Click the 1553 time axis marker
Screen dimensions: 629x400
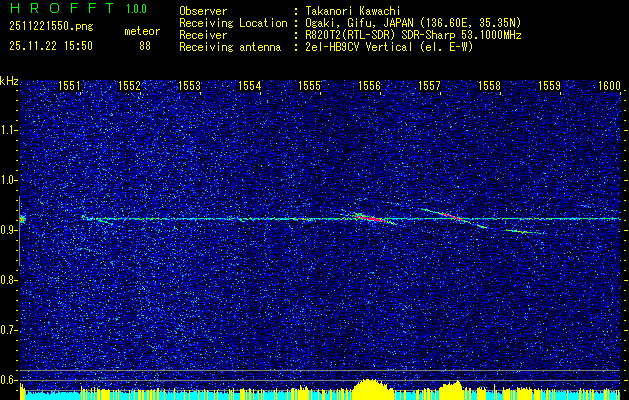pyautogui.click(x=189, y=85)
